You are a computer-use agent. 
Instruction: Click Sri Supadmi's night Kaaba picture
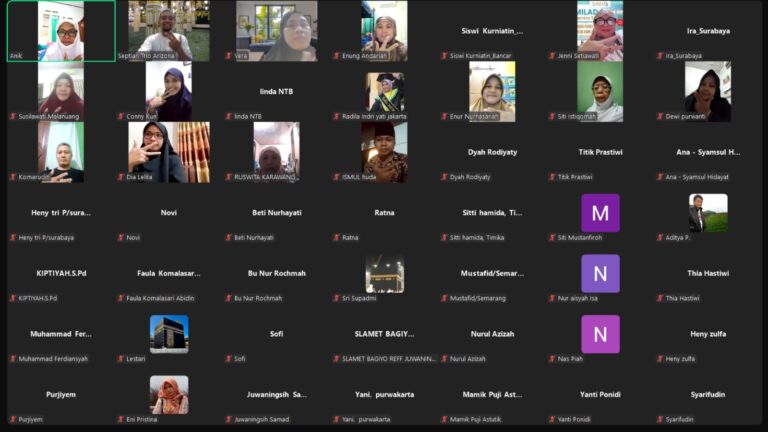385,274
